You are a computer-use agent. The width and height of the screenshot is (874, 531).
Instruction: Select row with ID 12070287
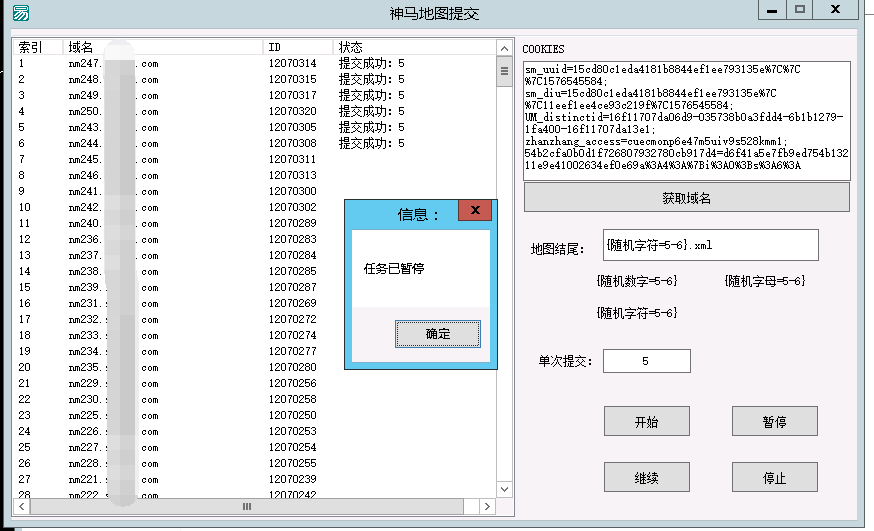pos(254,288)
